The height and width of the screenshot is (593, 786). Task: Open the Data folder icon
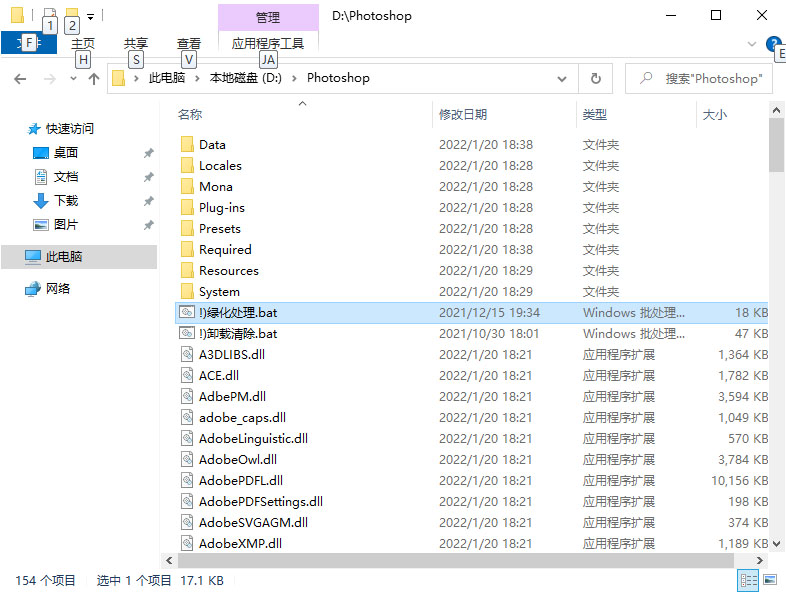(x=187, y=145)
